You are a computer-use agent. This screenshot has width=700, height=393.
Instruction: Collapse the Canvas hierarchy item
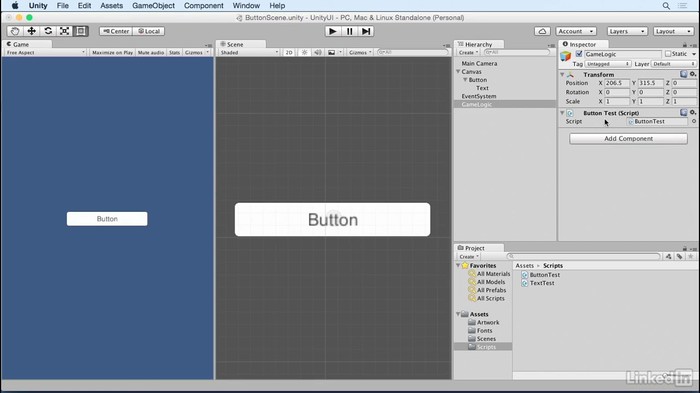[x=458, y=71]
